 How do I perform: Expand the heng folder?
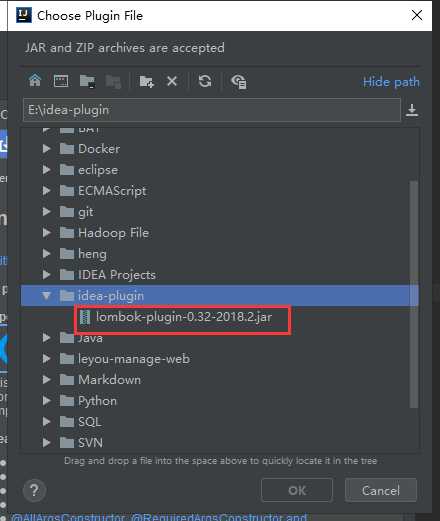(47, 254)
